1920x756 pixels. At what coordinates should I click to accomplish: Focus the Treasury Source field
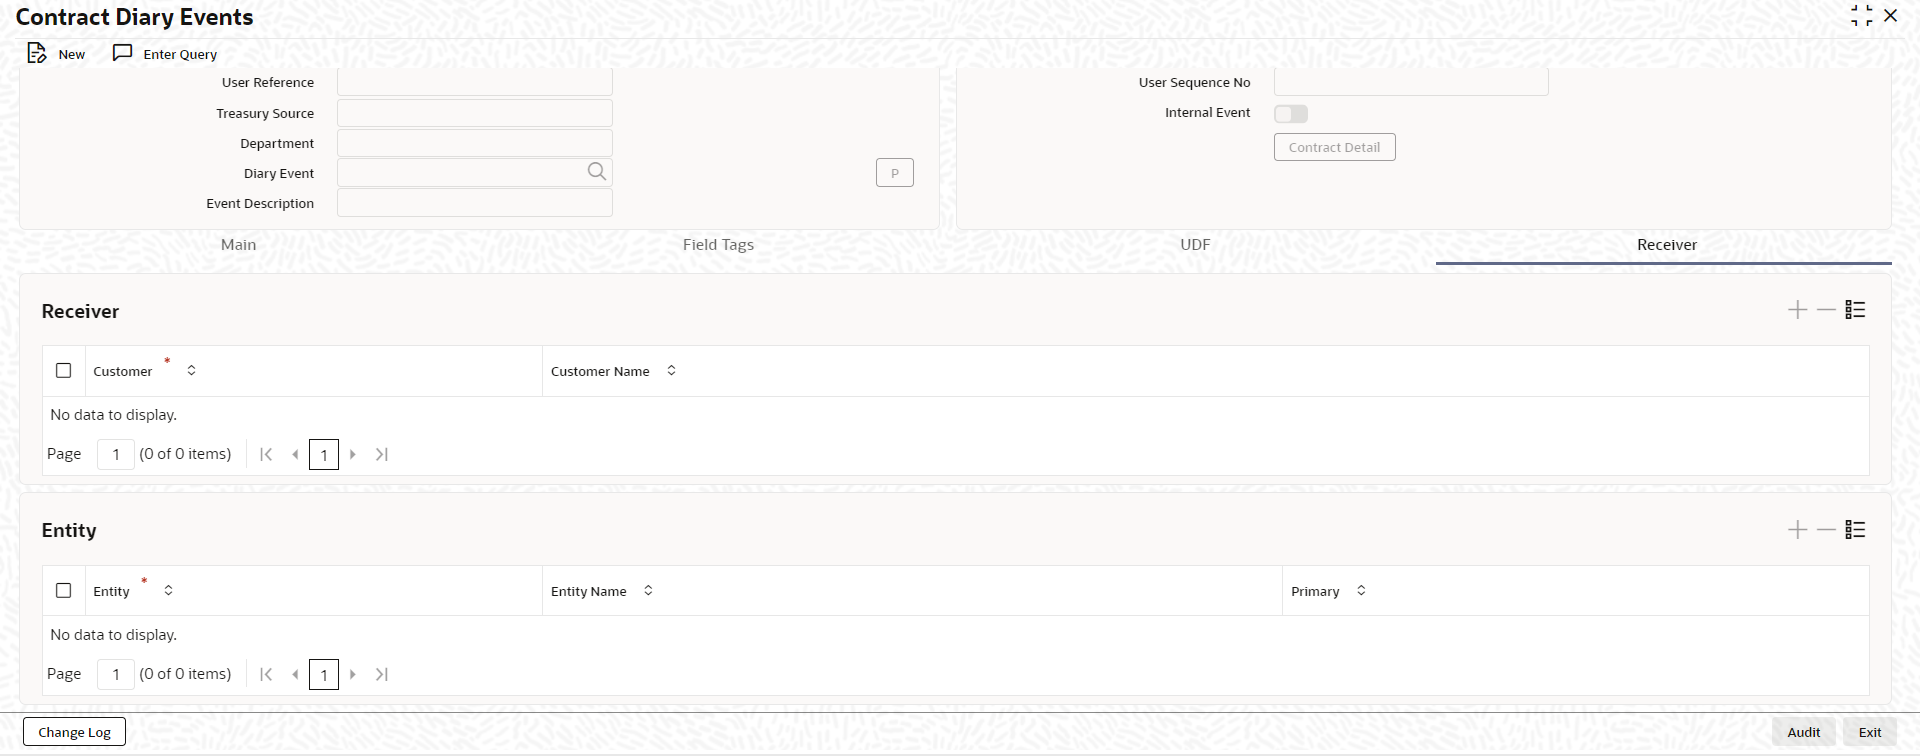[475, 113]
